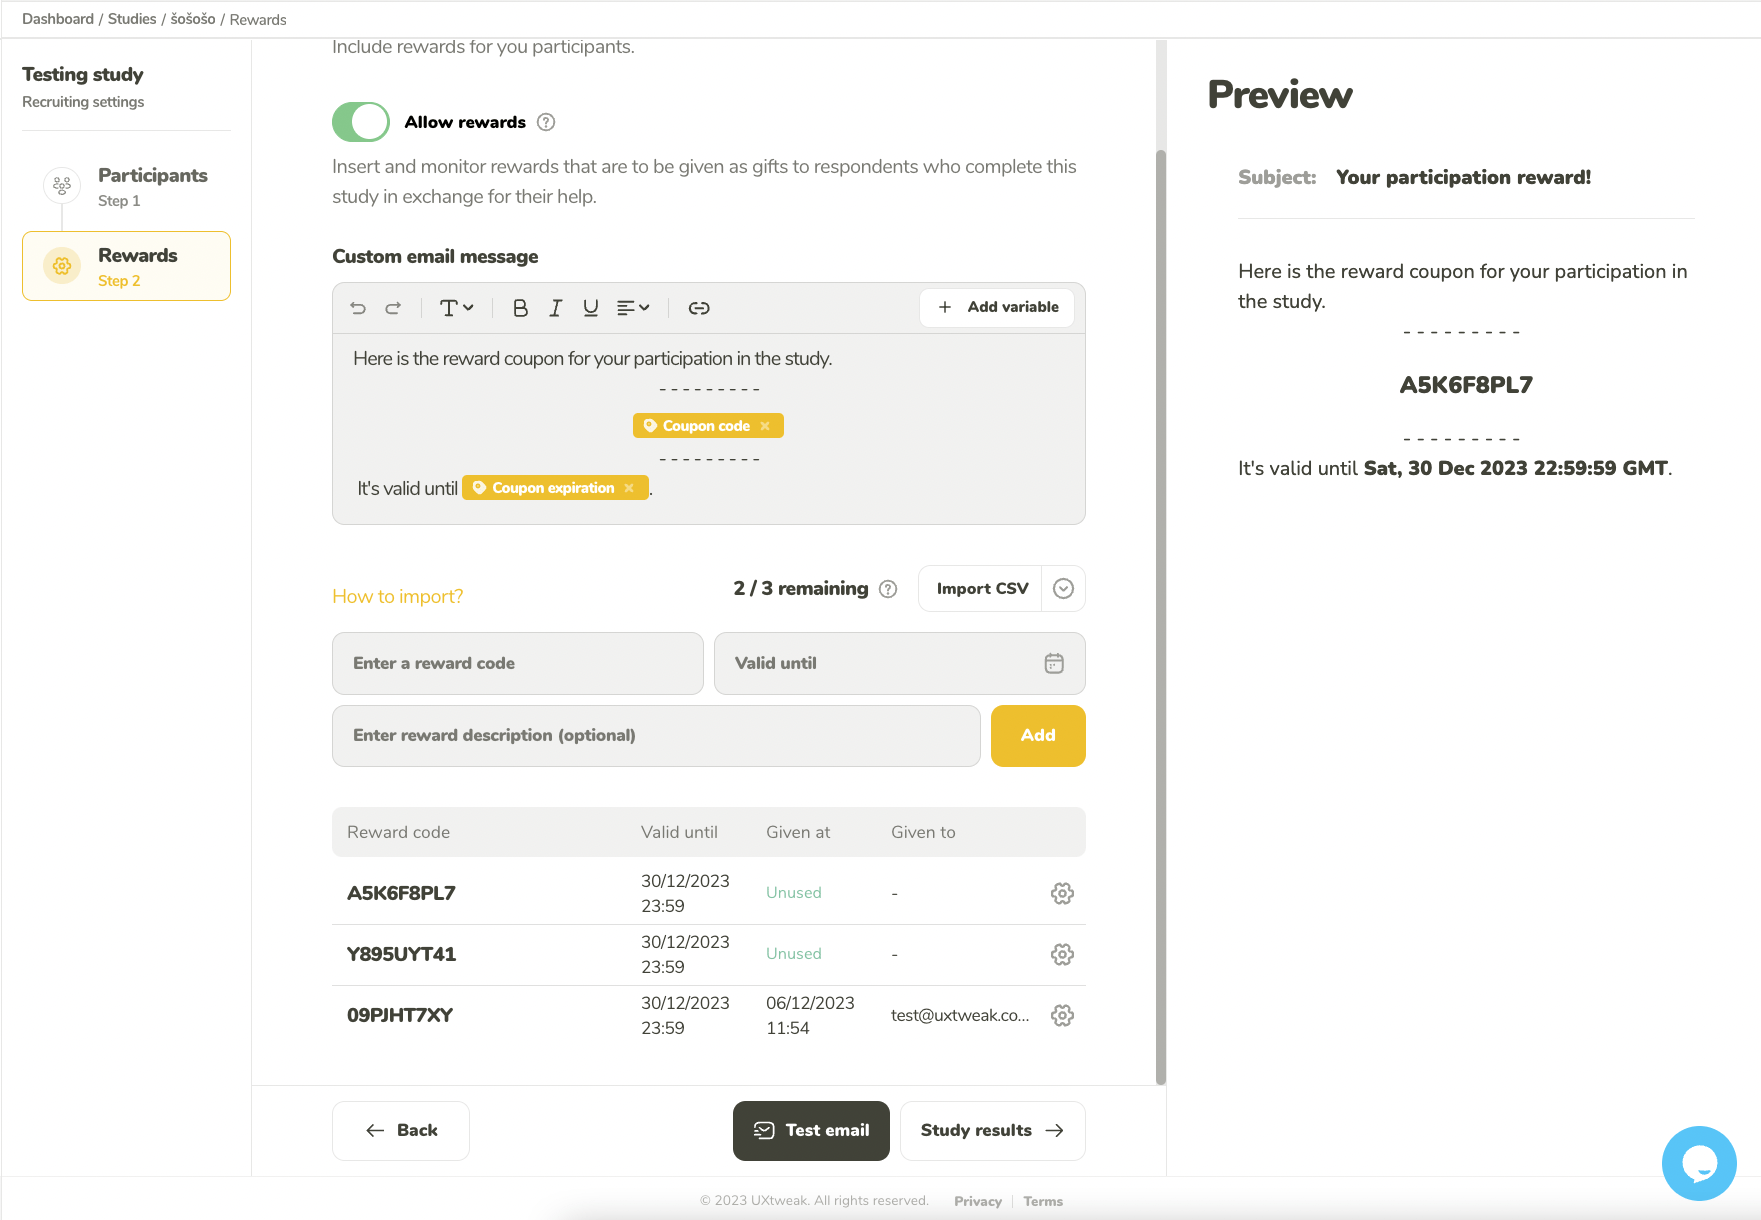Click the calendar icon in Valid until field
Image resolution: width=1761 pixels, height=1220 pixels.
point(1054,663)
